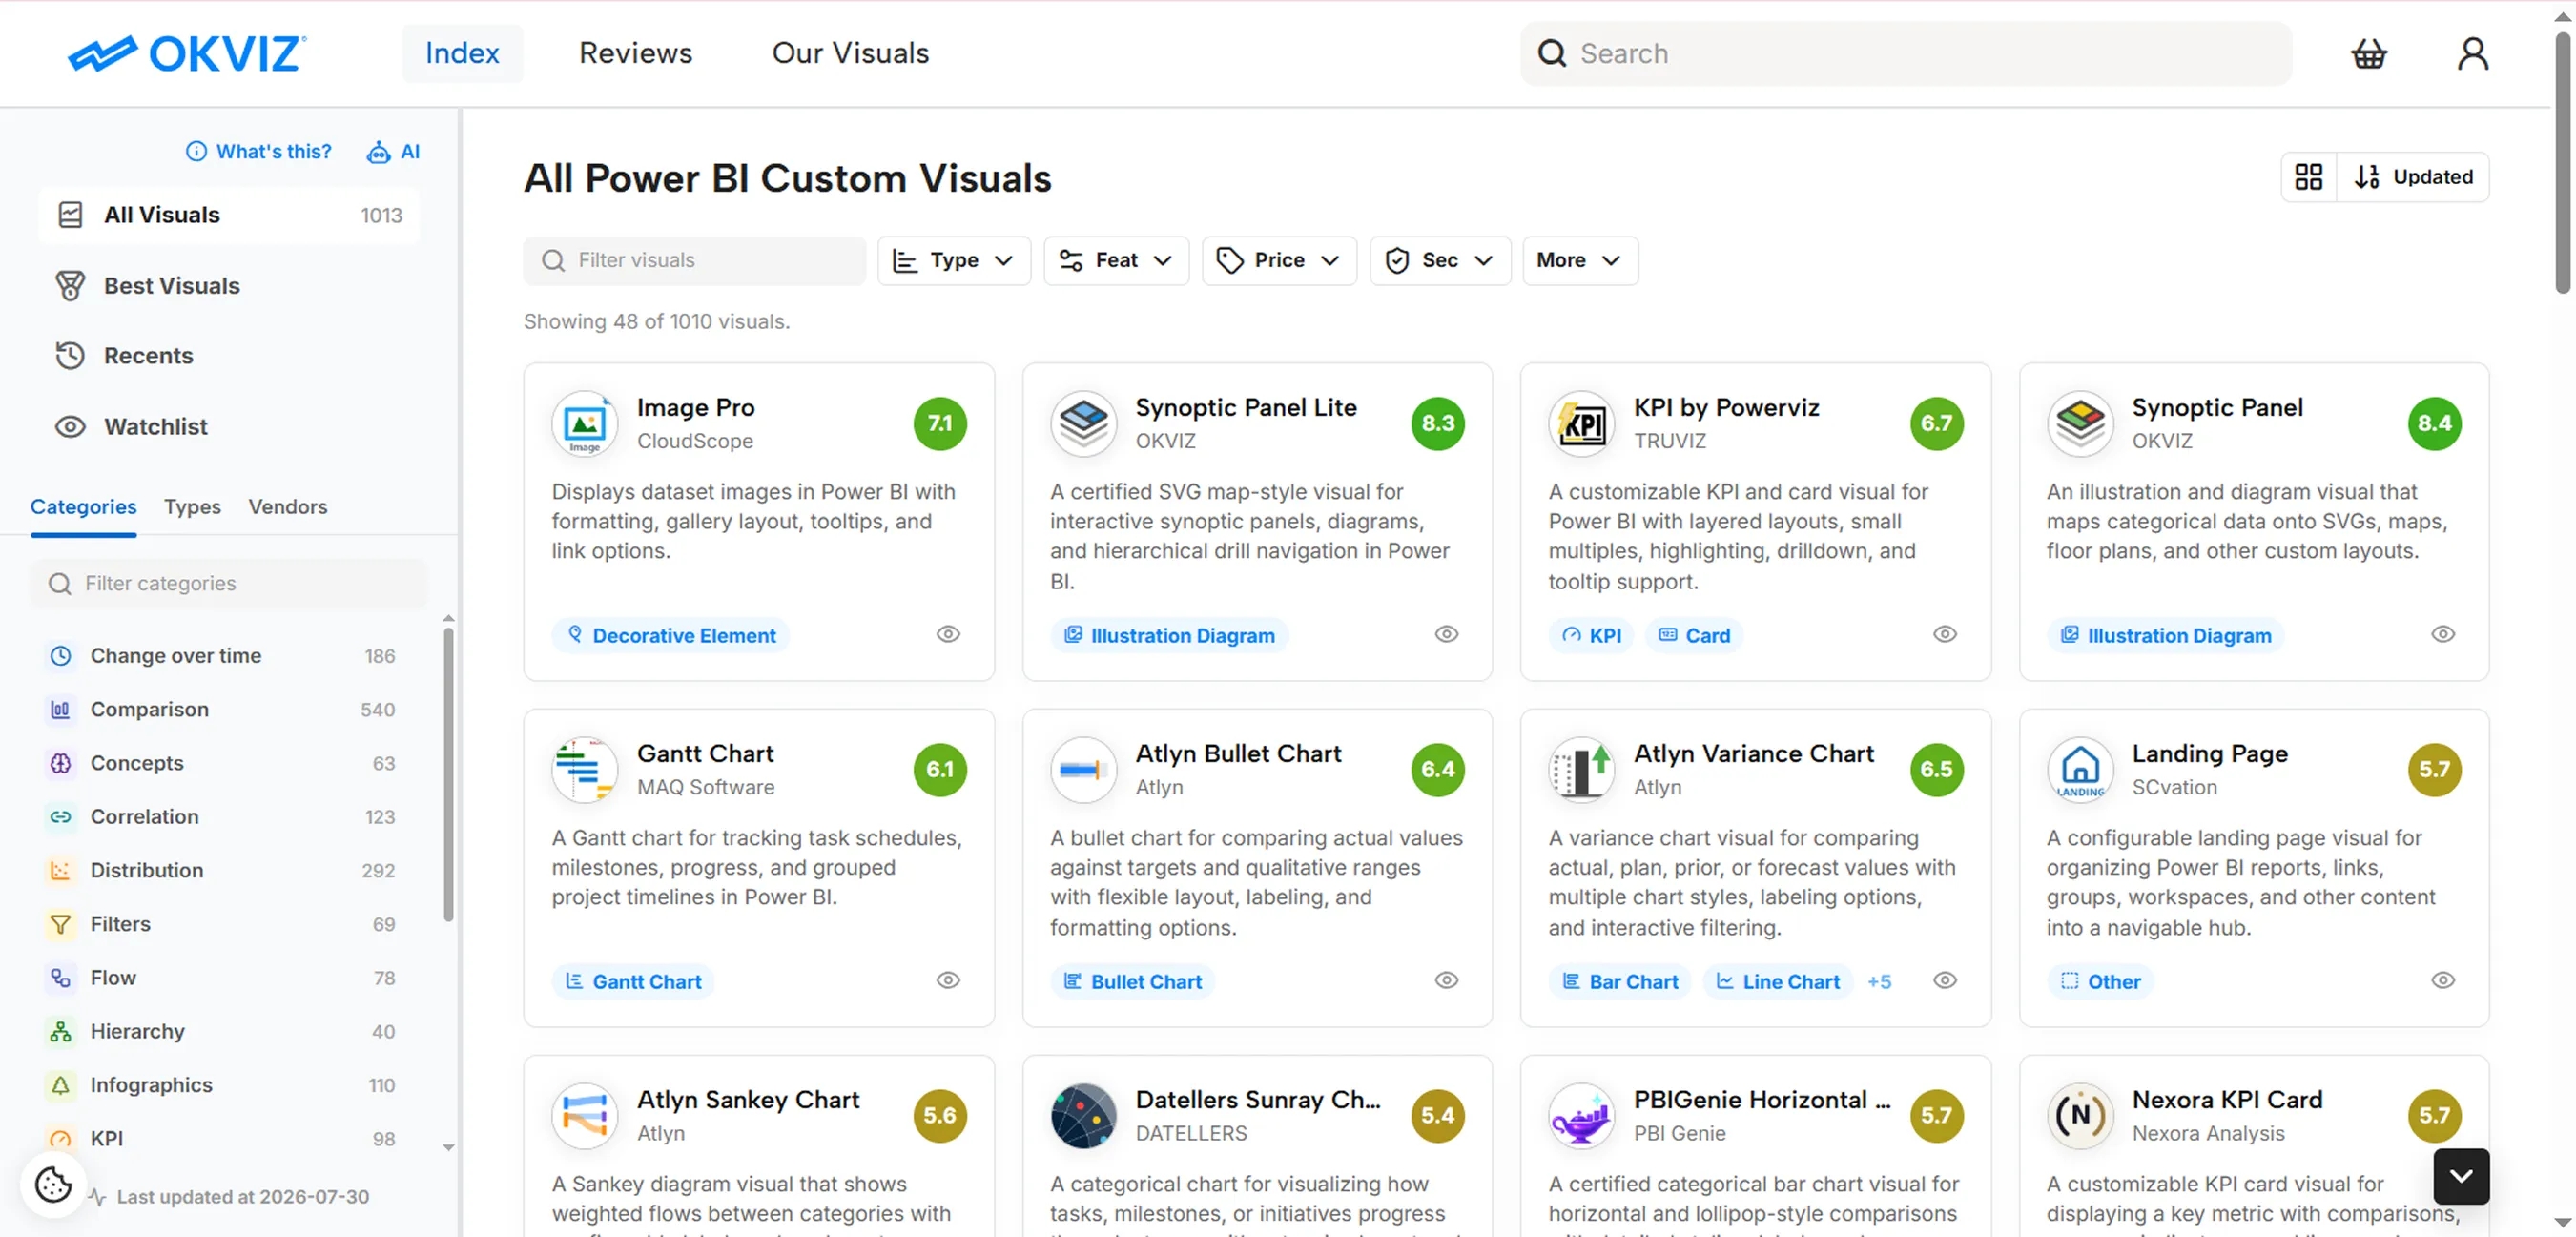Select the Decorative Element tag
The image size is (2576, 1237).
(x=671, y=636)
